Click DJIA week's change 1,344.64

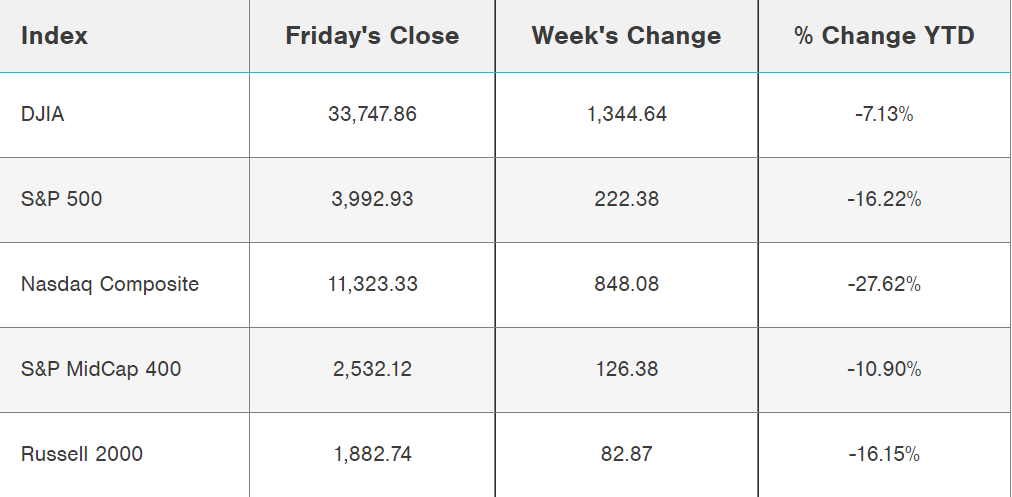[x=627, y=114]
